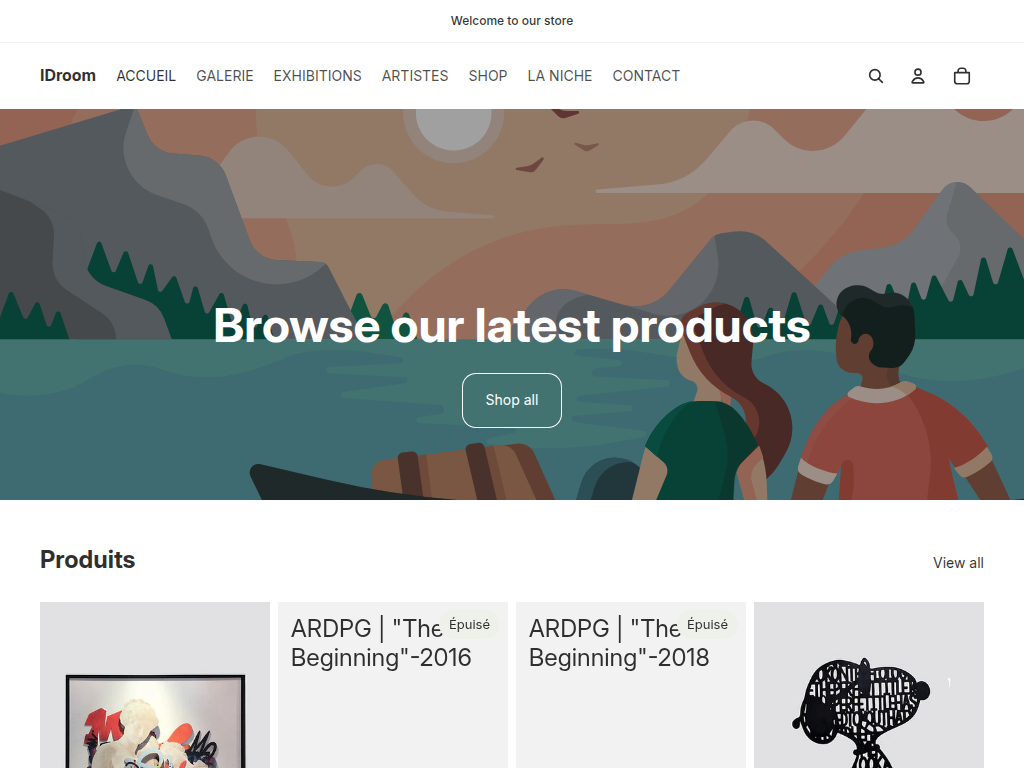Image resolution: width=1024 pixels, height=768 pixels.
Task: Click the Épuisé badge on 2018 product
Action: point(707,624)
